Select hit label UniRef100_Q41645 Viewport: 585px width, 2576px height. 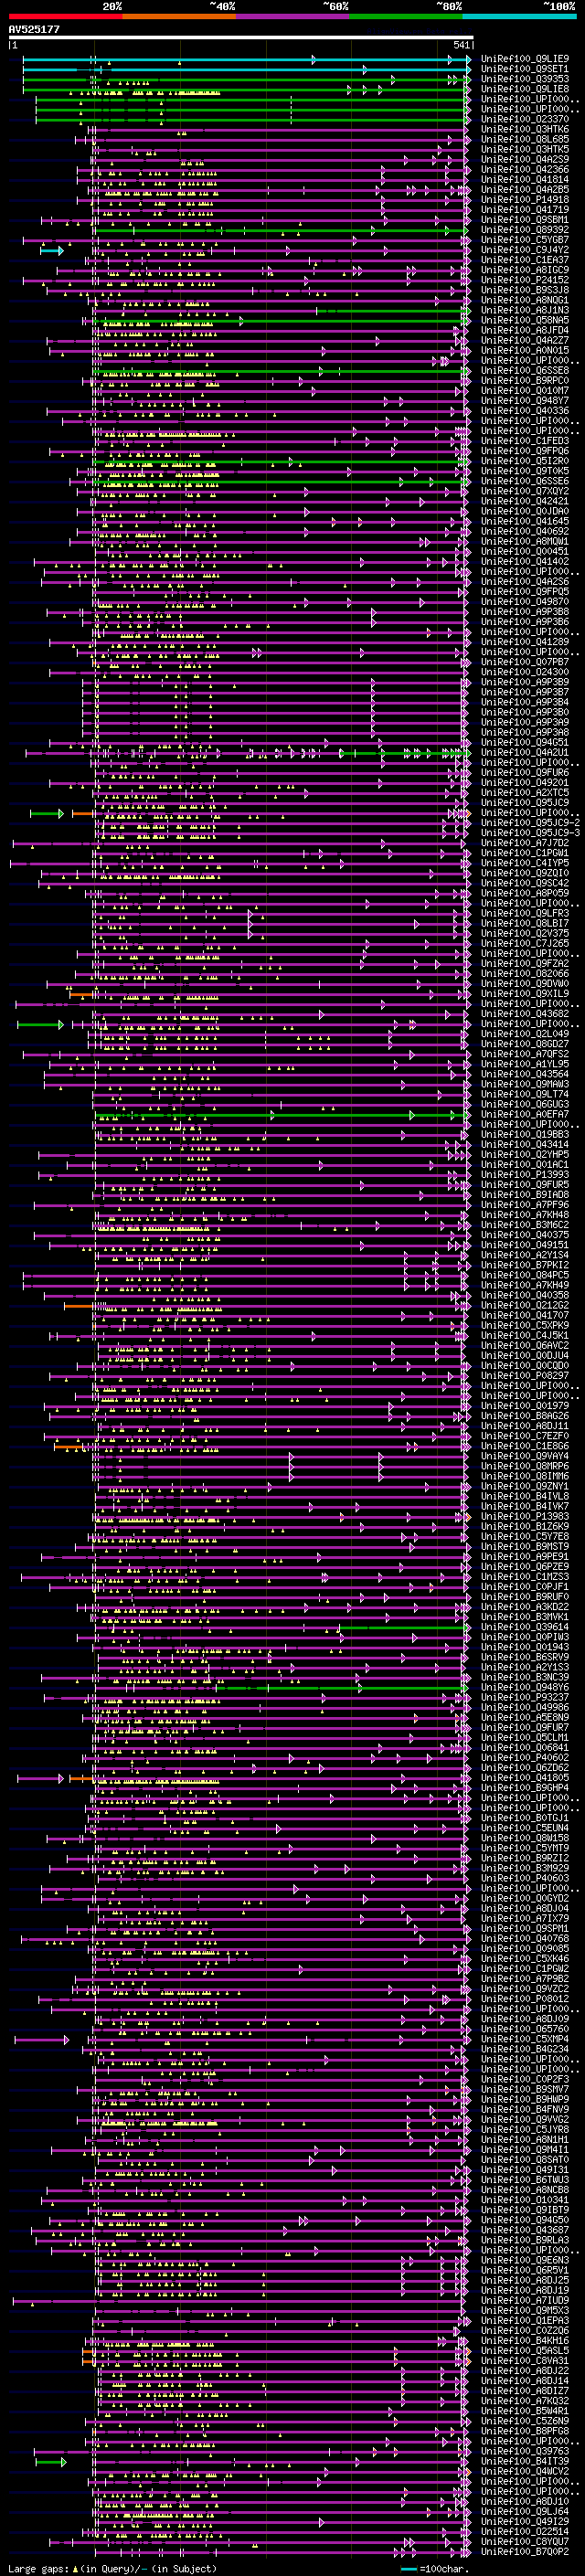525,521
